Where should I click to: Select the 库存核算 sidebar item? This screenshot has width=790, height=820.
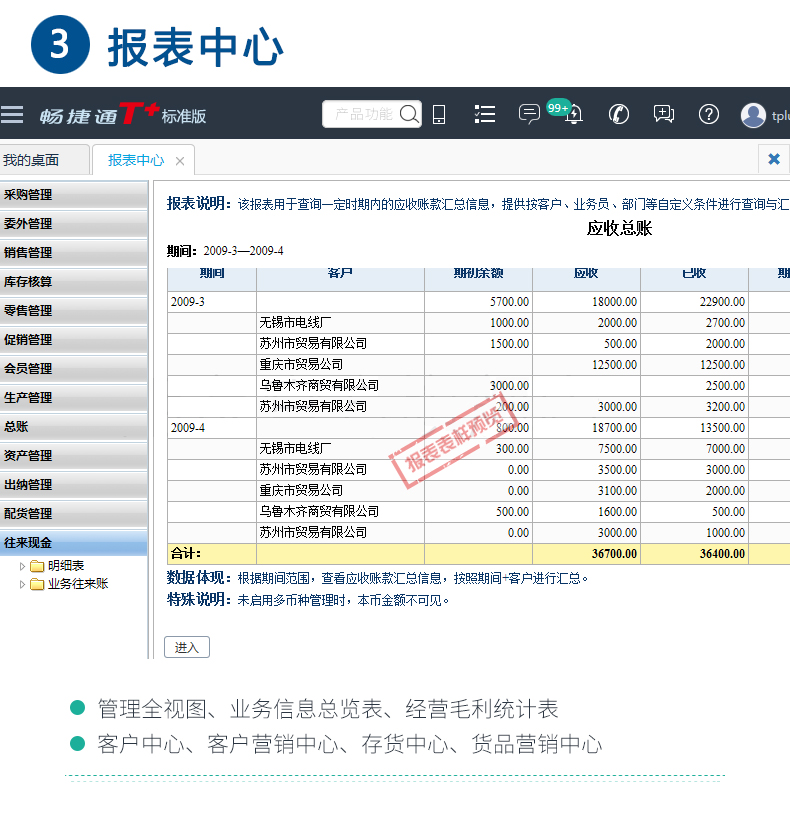pyautogui.click(x=74, y=282)
